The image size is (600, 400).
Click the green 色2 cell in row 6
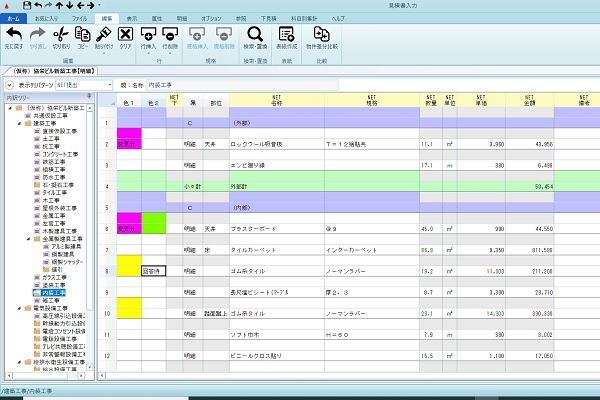pyautogui.click(x=154, y=223)
